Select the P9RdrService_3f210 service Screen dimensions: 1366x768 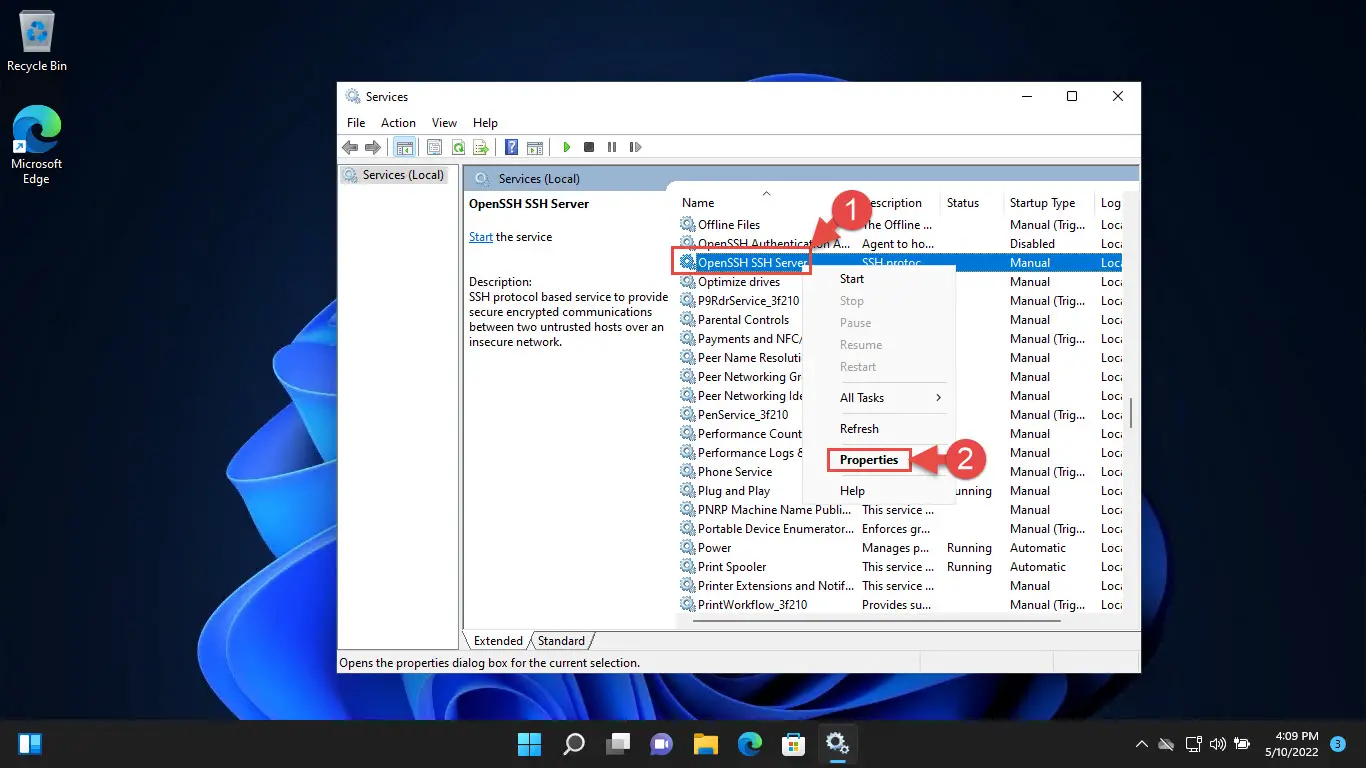[x=749, y=301]
